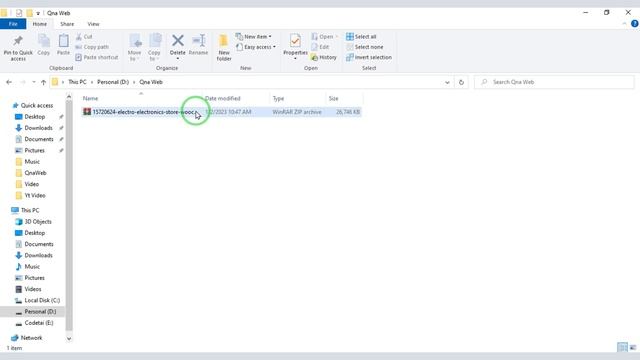Click the Edit command

point(320,47)
